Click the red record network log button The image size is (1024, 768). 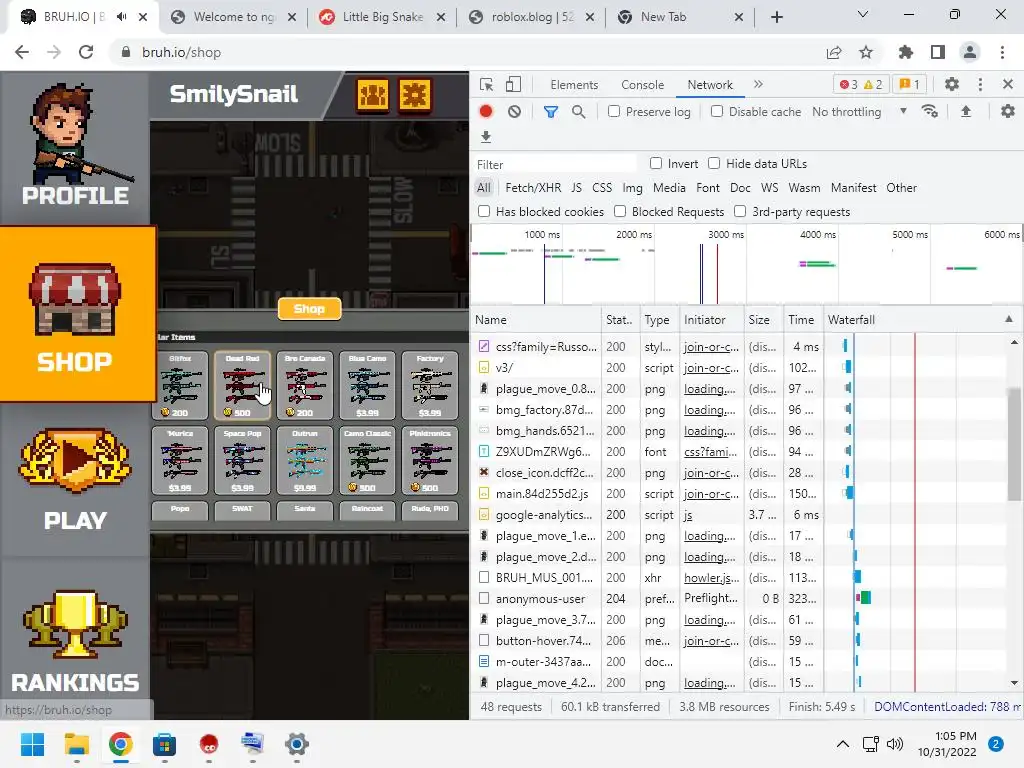pos(486,112)
